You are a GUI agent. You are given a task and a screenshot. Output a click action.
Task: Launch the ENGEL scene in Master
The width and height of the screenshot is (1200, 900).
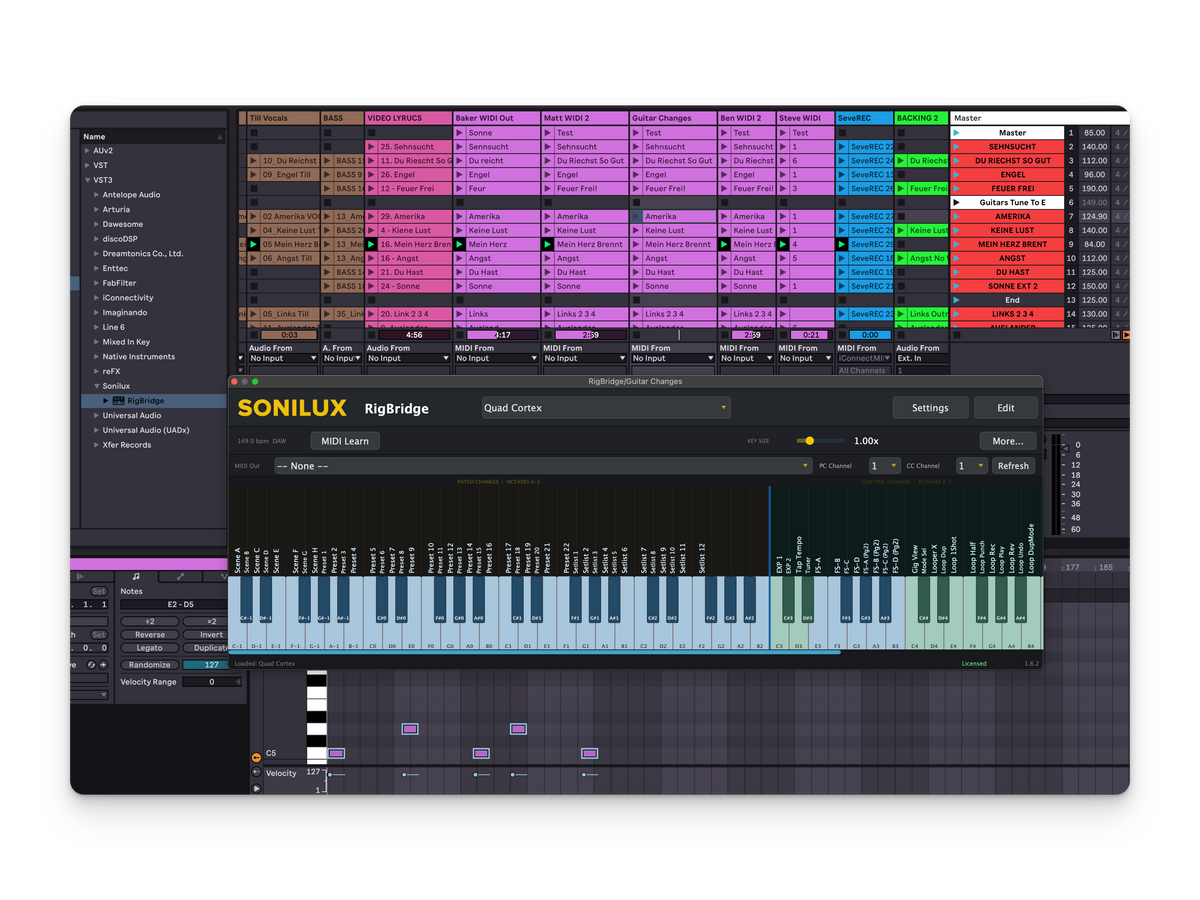(x=956, y=175)
